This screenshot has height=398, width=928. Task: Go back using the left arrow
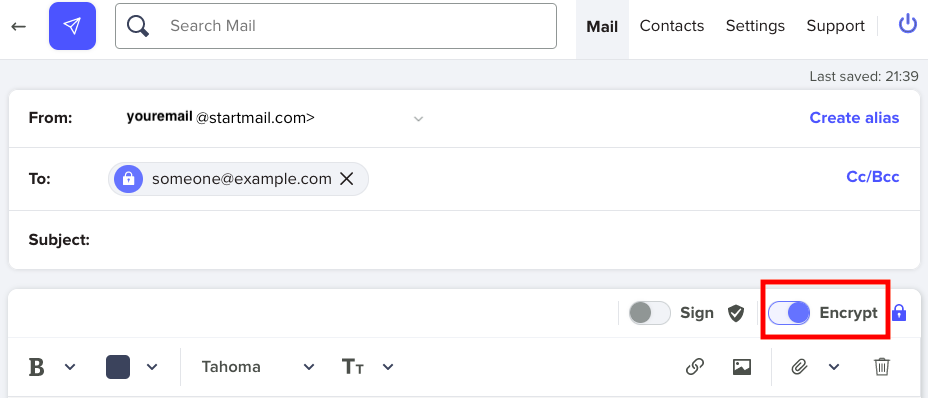(x=19, y=26)
